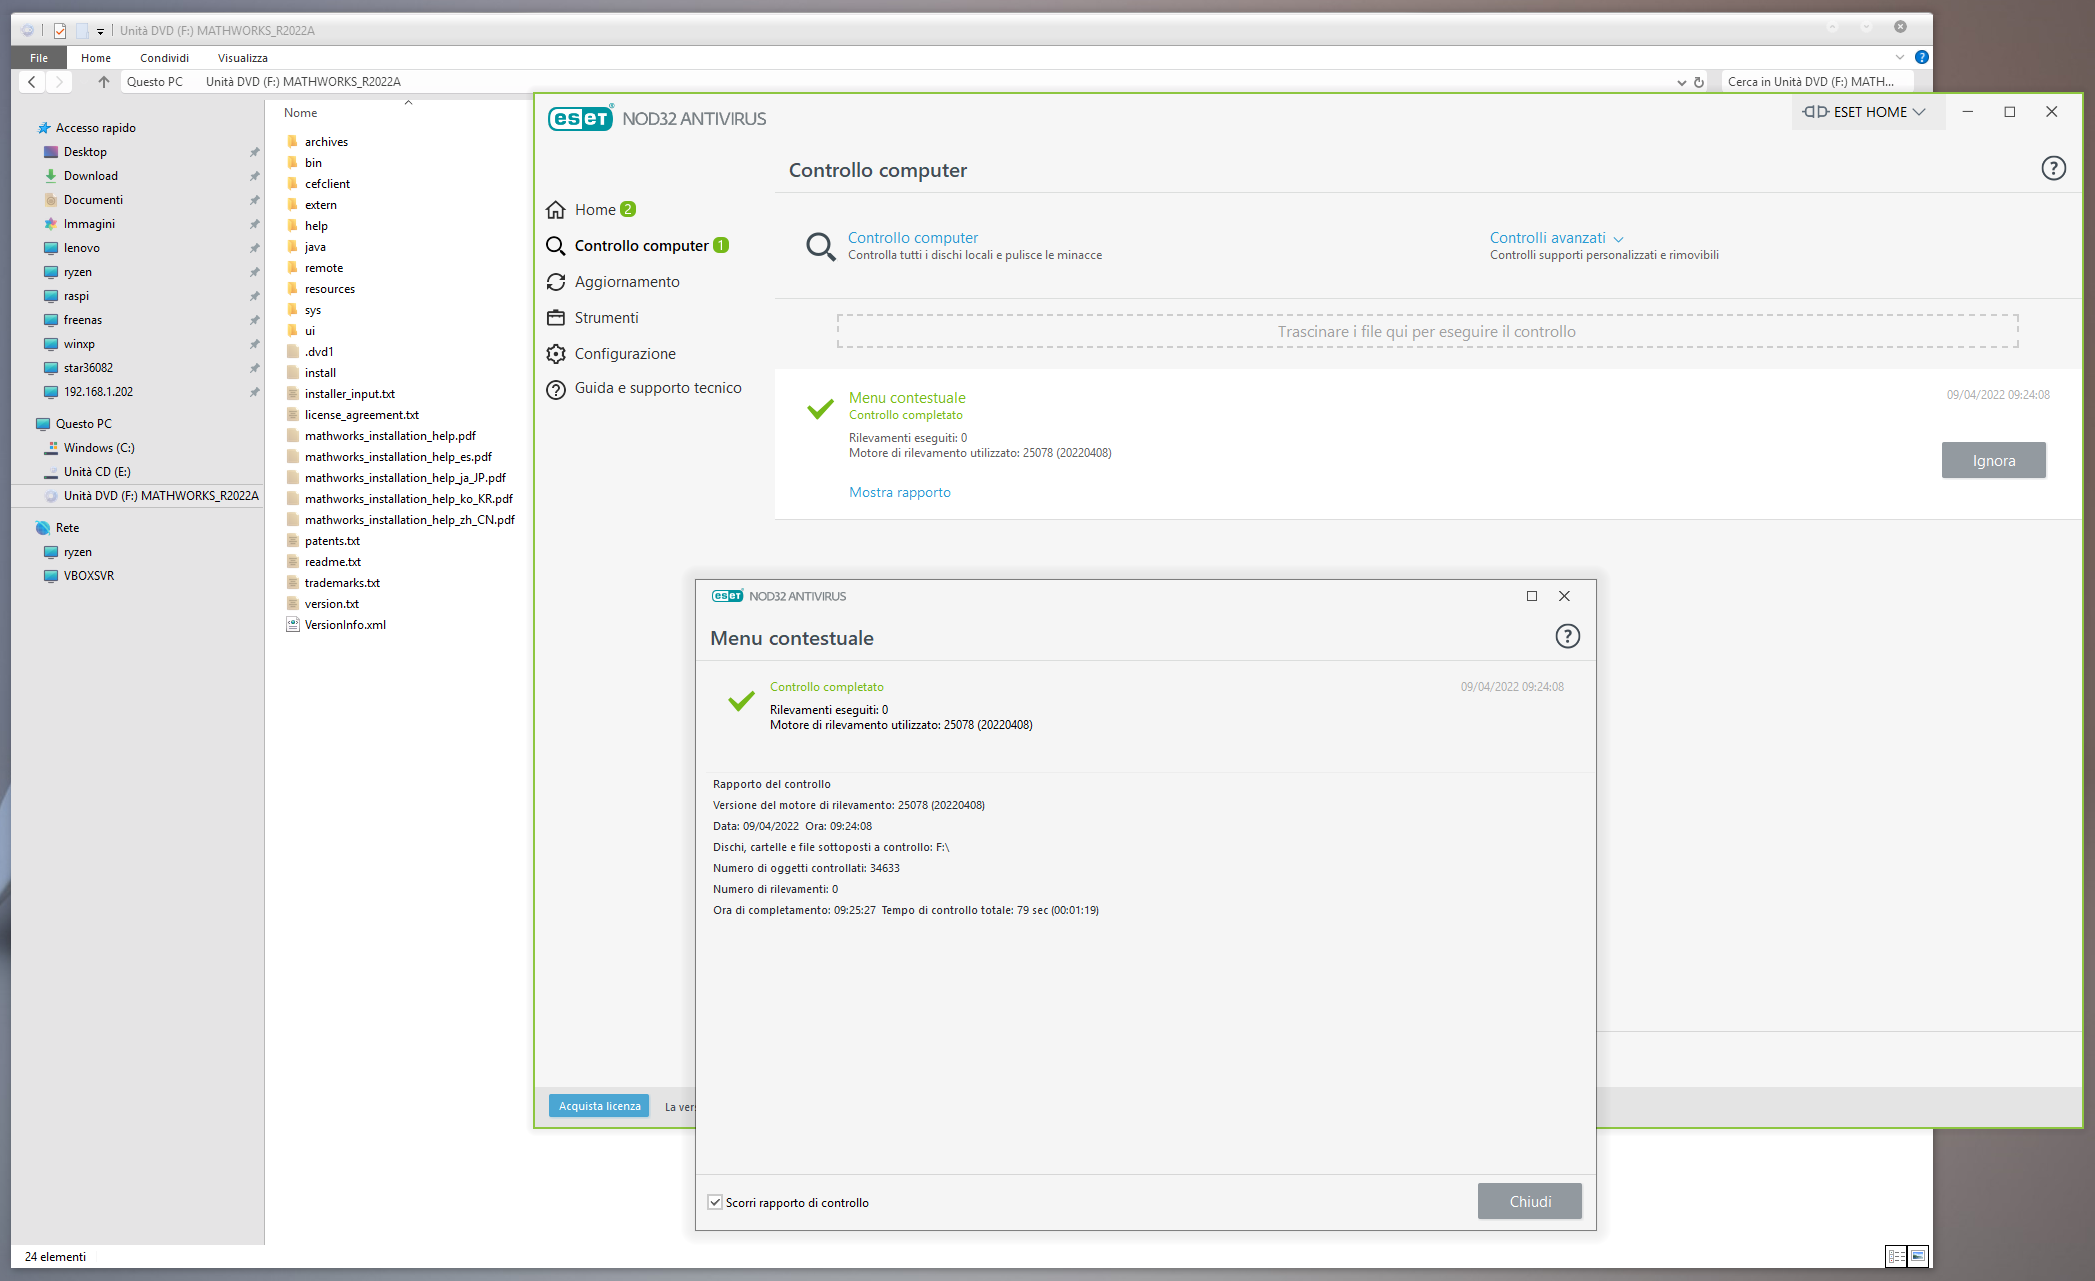Select resources folder
Screen dimensions: 2095x1281
[329, 289]
